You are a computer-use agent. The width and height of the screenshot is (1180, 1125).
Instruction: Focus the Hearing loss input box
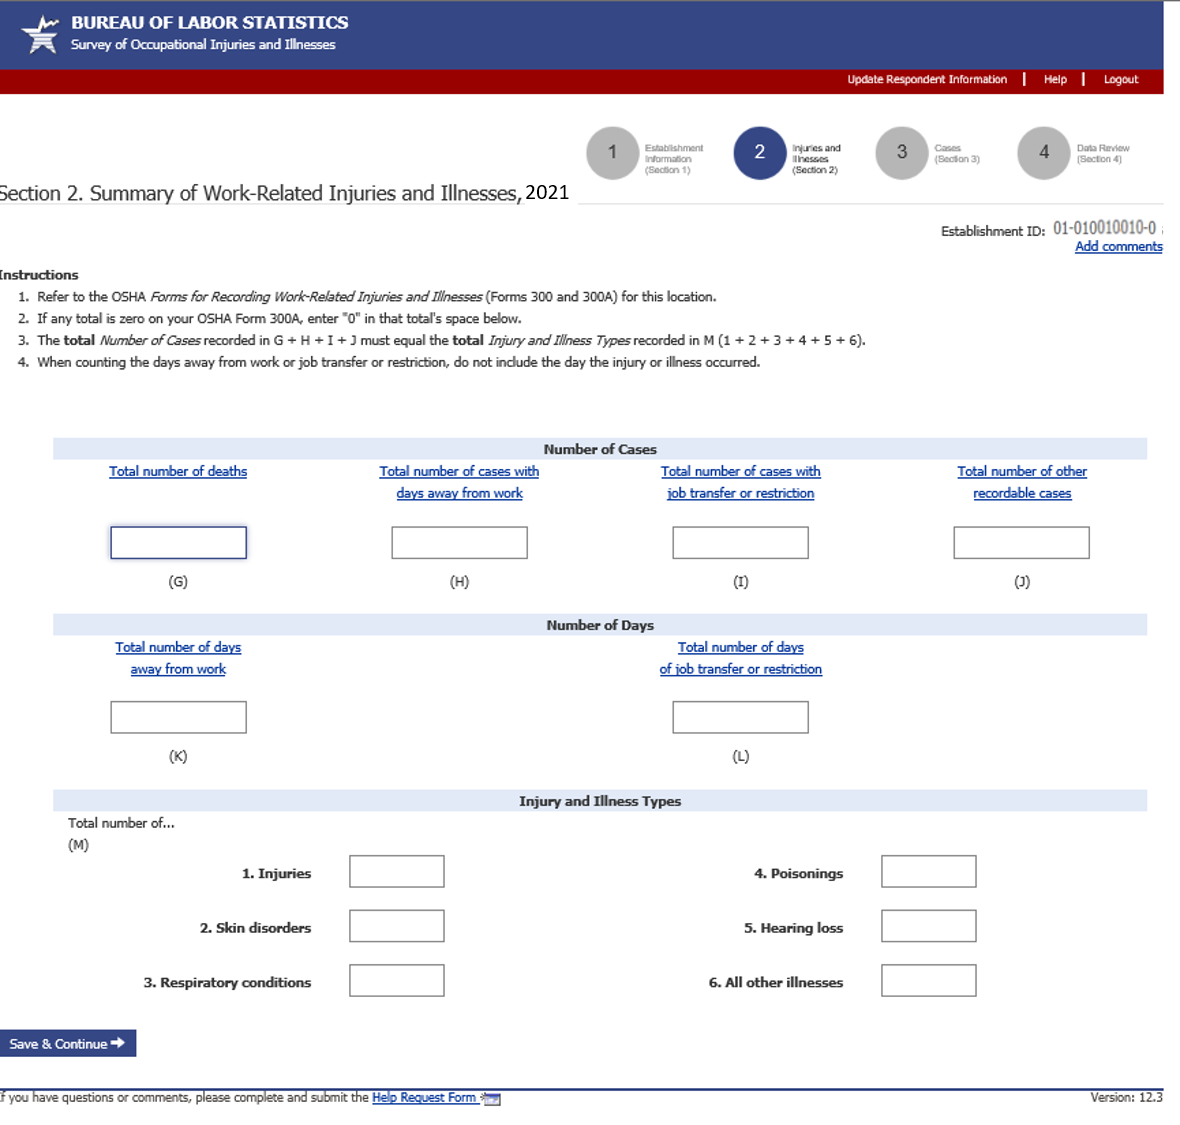[928, 926]
